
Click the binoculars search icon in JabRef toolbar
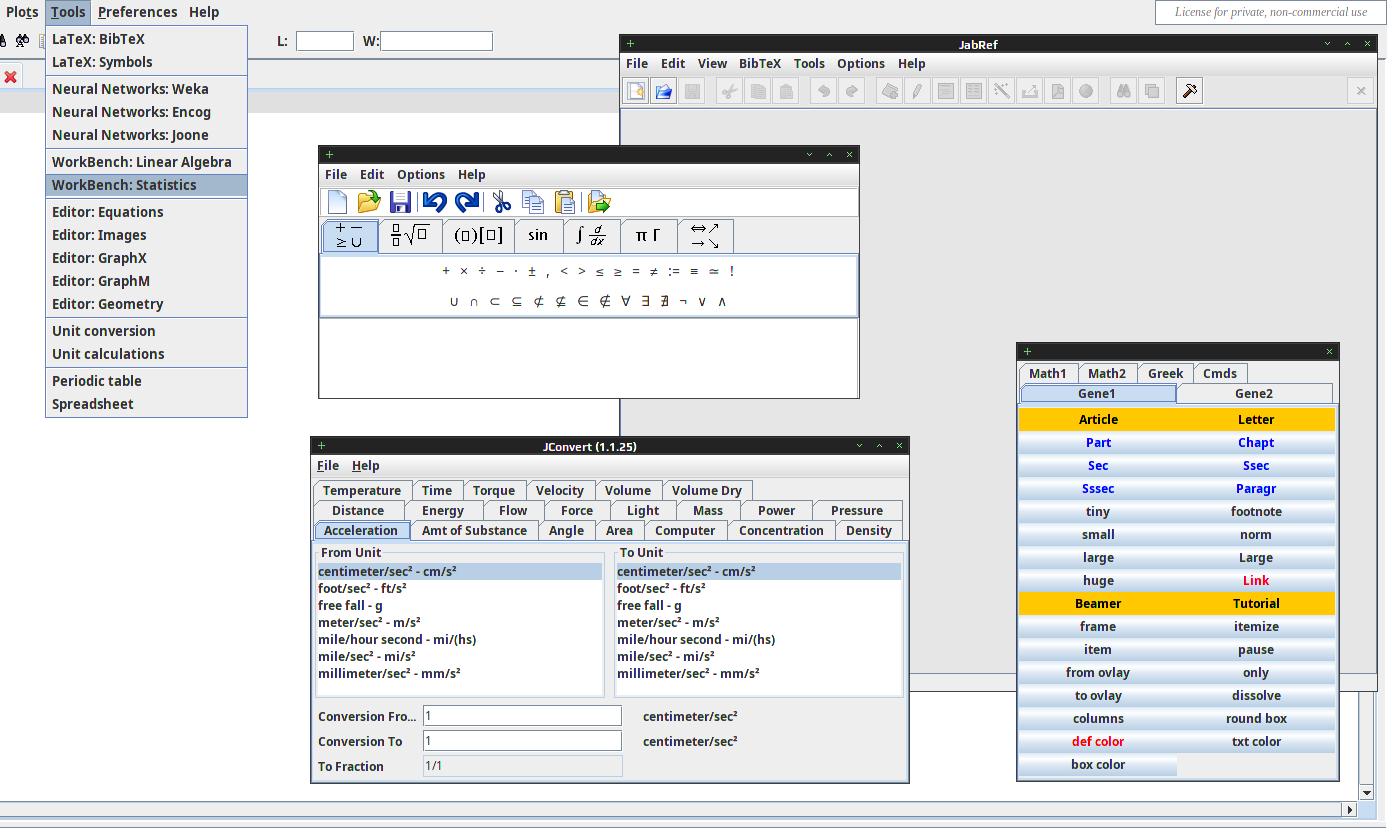coord(1124,91)
